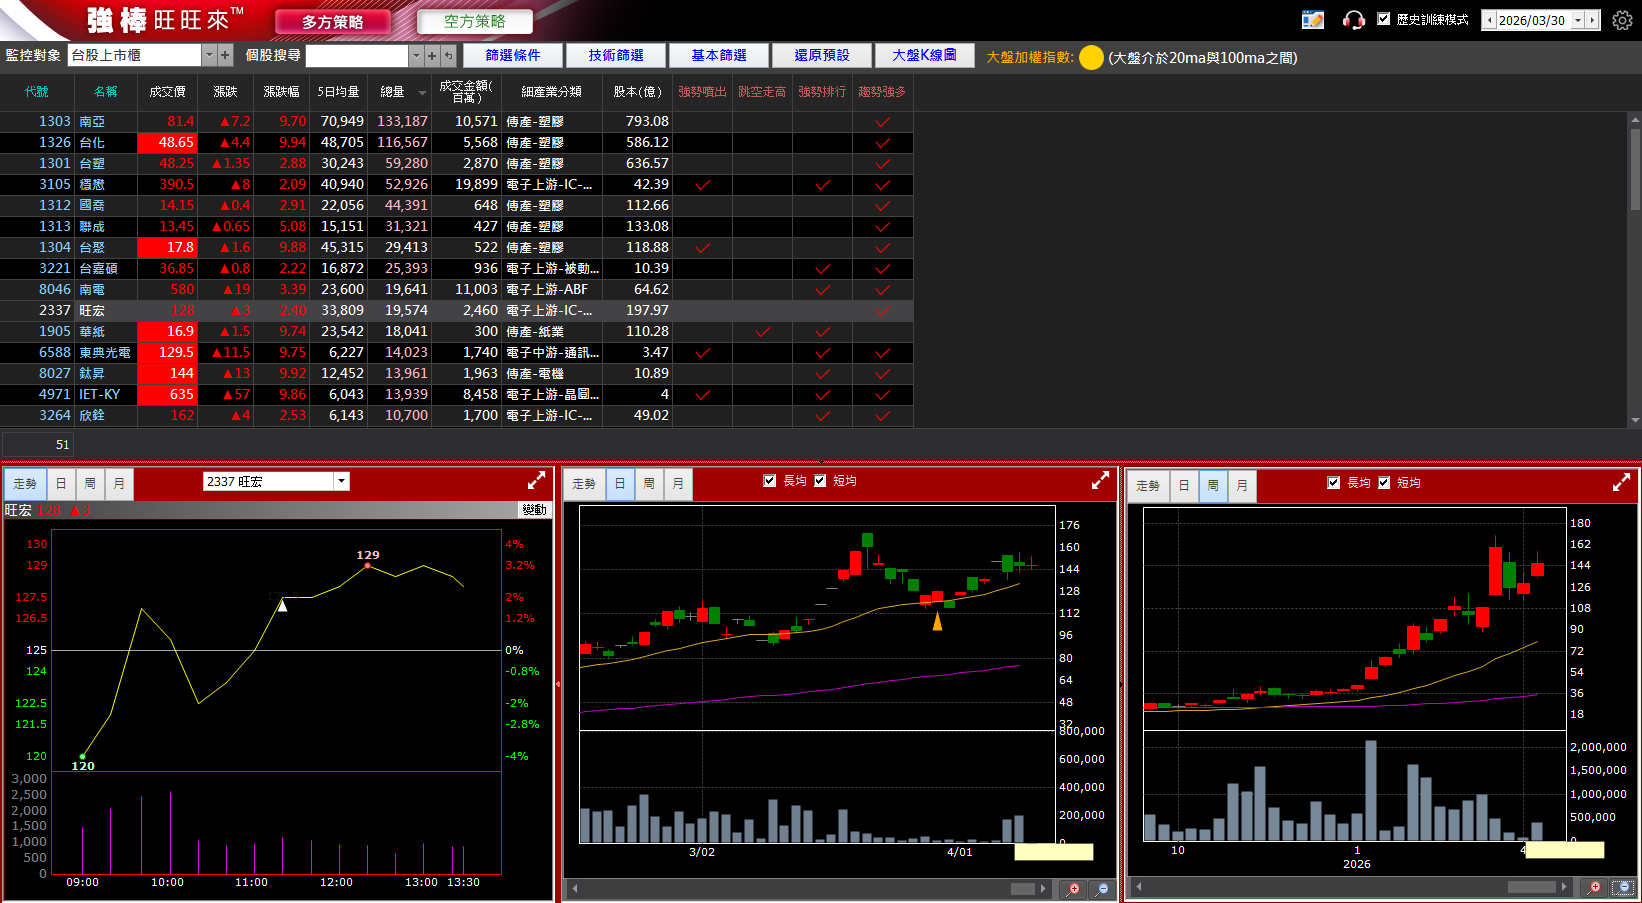Click stock table scrollbar down arrow
The height and width of the screenshot is (903, 1642).
[x=1635, y=421]
